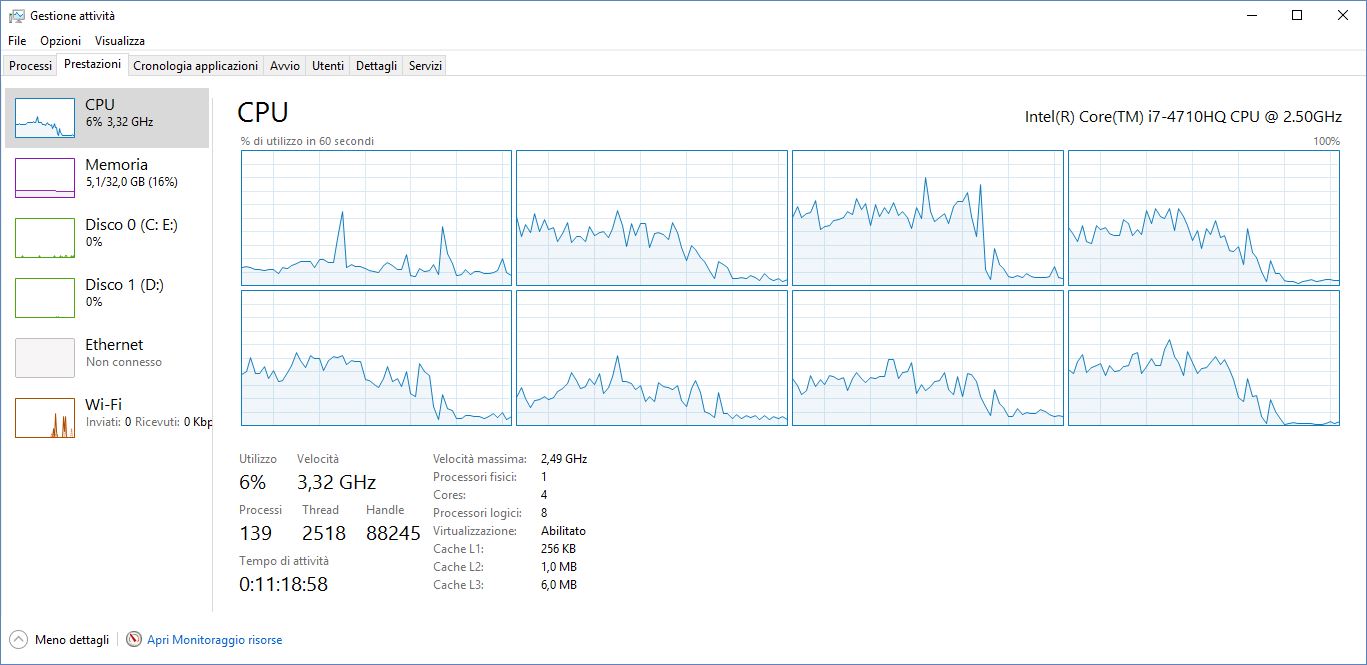Click the 88245 Handle count
1367x665 pixels.
[x=393, y=534]
